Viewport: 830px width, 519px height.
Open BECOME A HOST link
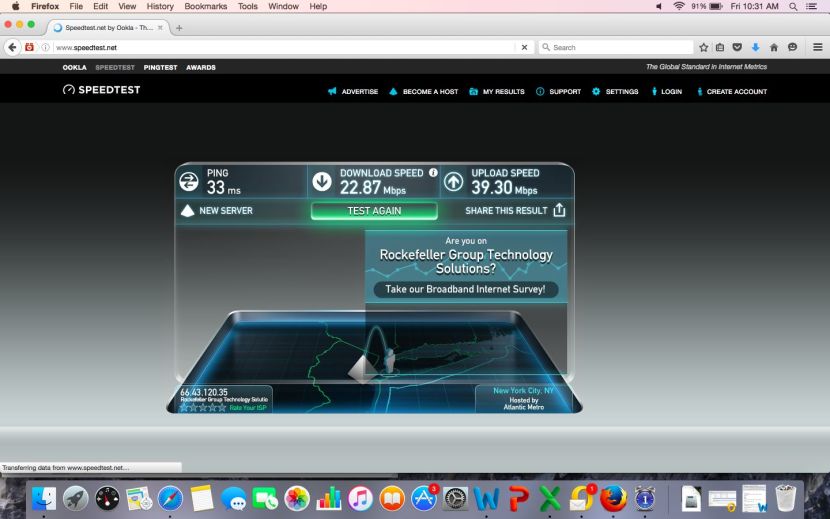point(430,92)
